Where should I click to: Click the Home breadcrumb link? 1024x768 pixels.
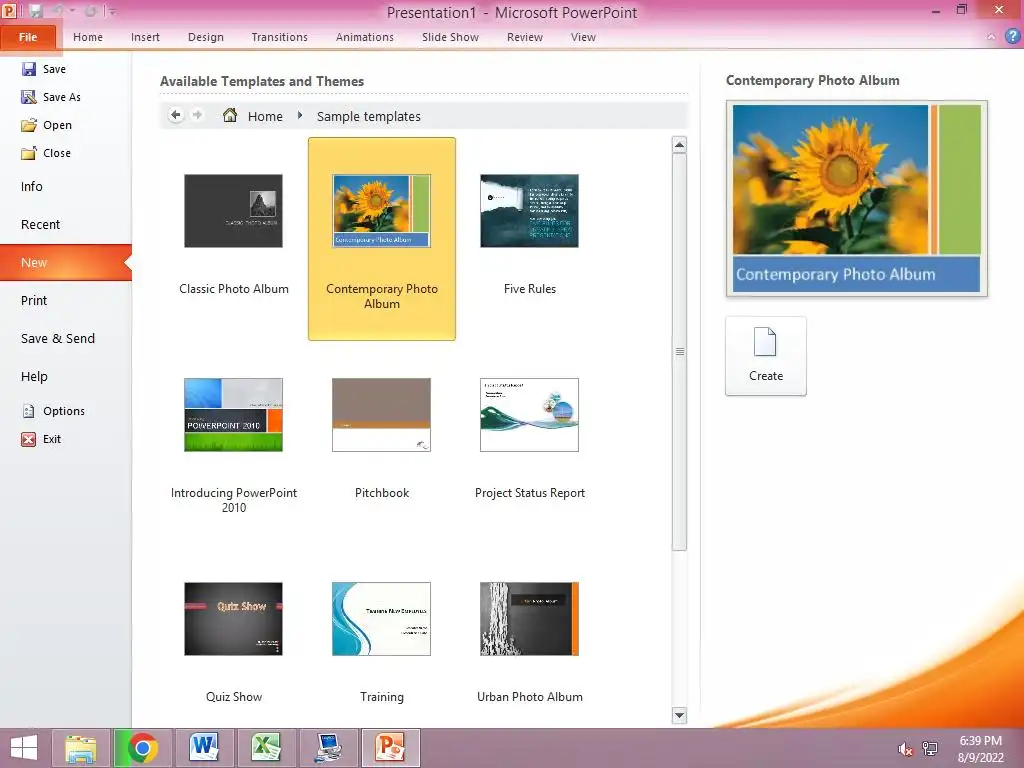tap(265, 116)
